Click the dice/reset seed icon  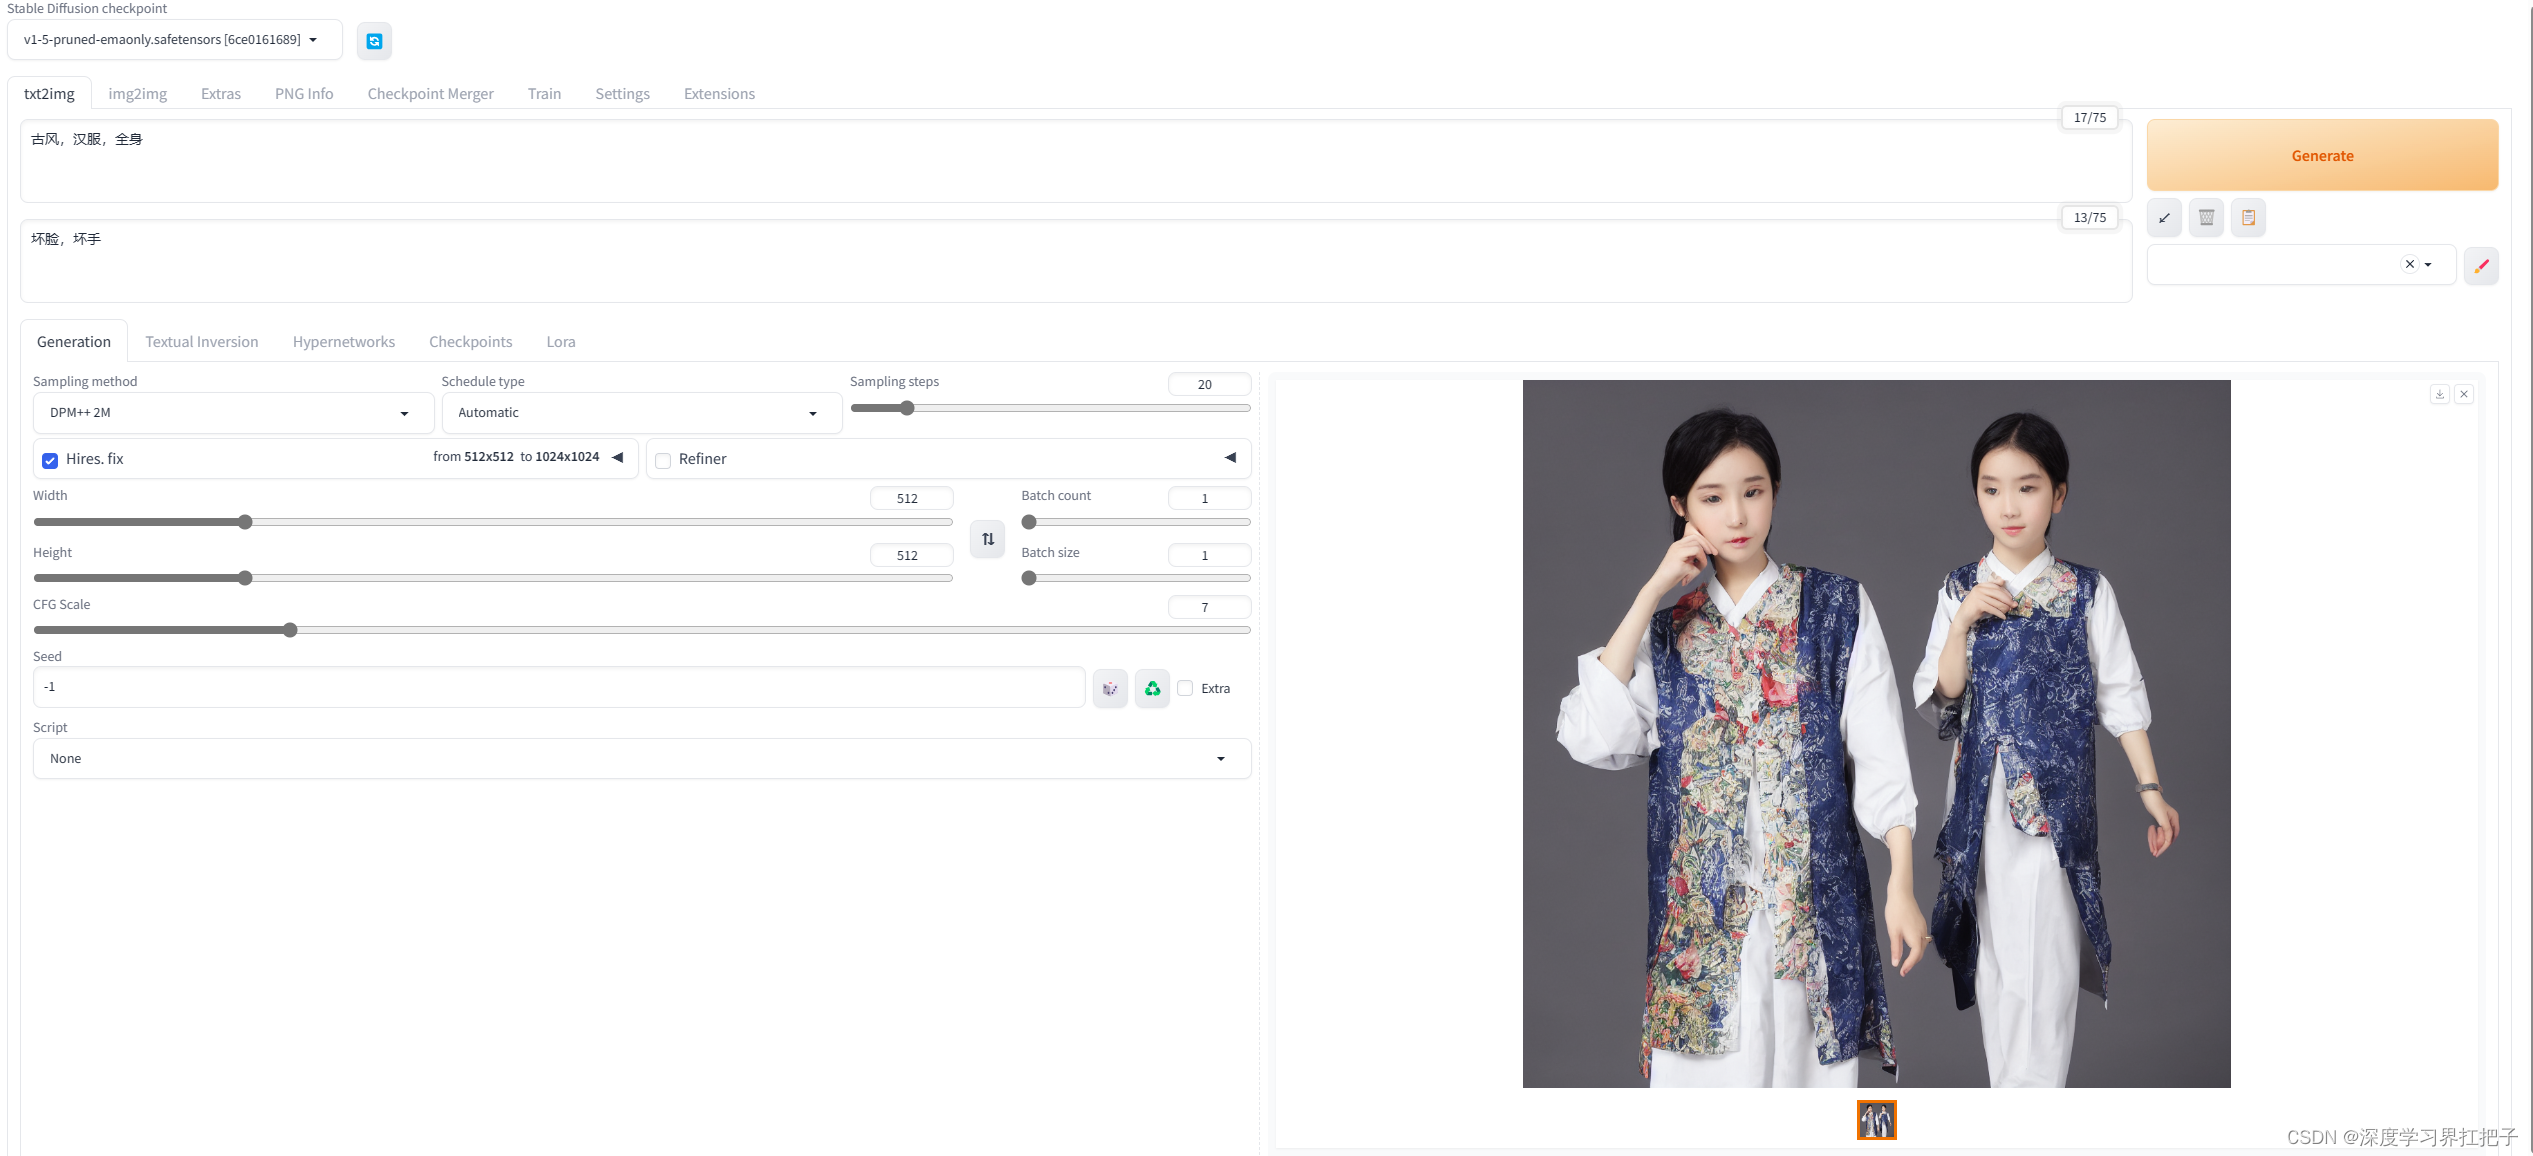click(x=1110, y=688)
